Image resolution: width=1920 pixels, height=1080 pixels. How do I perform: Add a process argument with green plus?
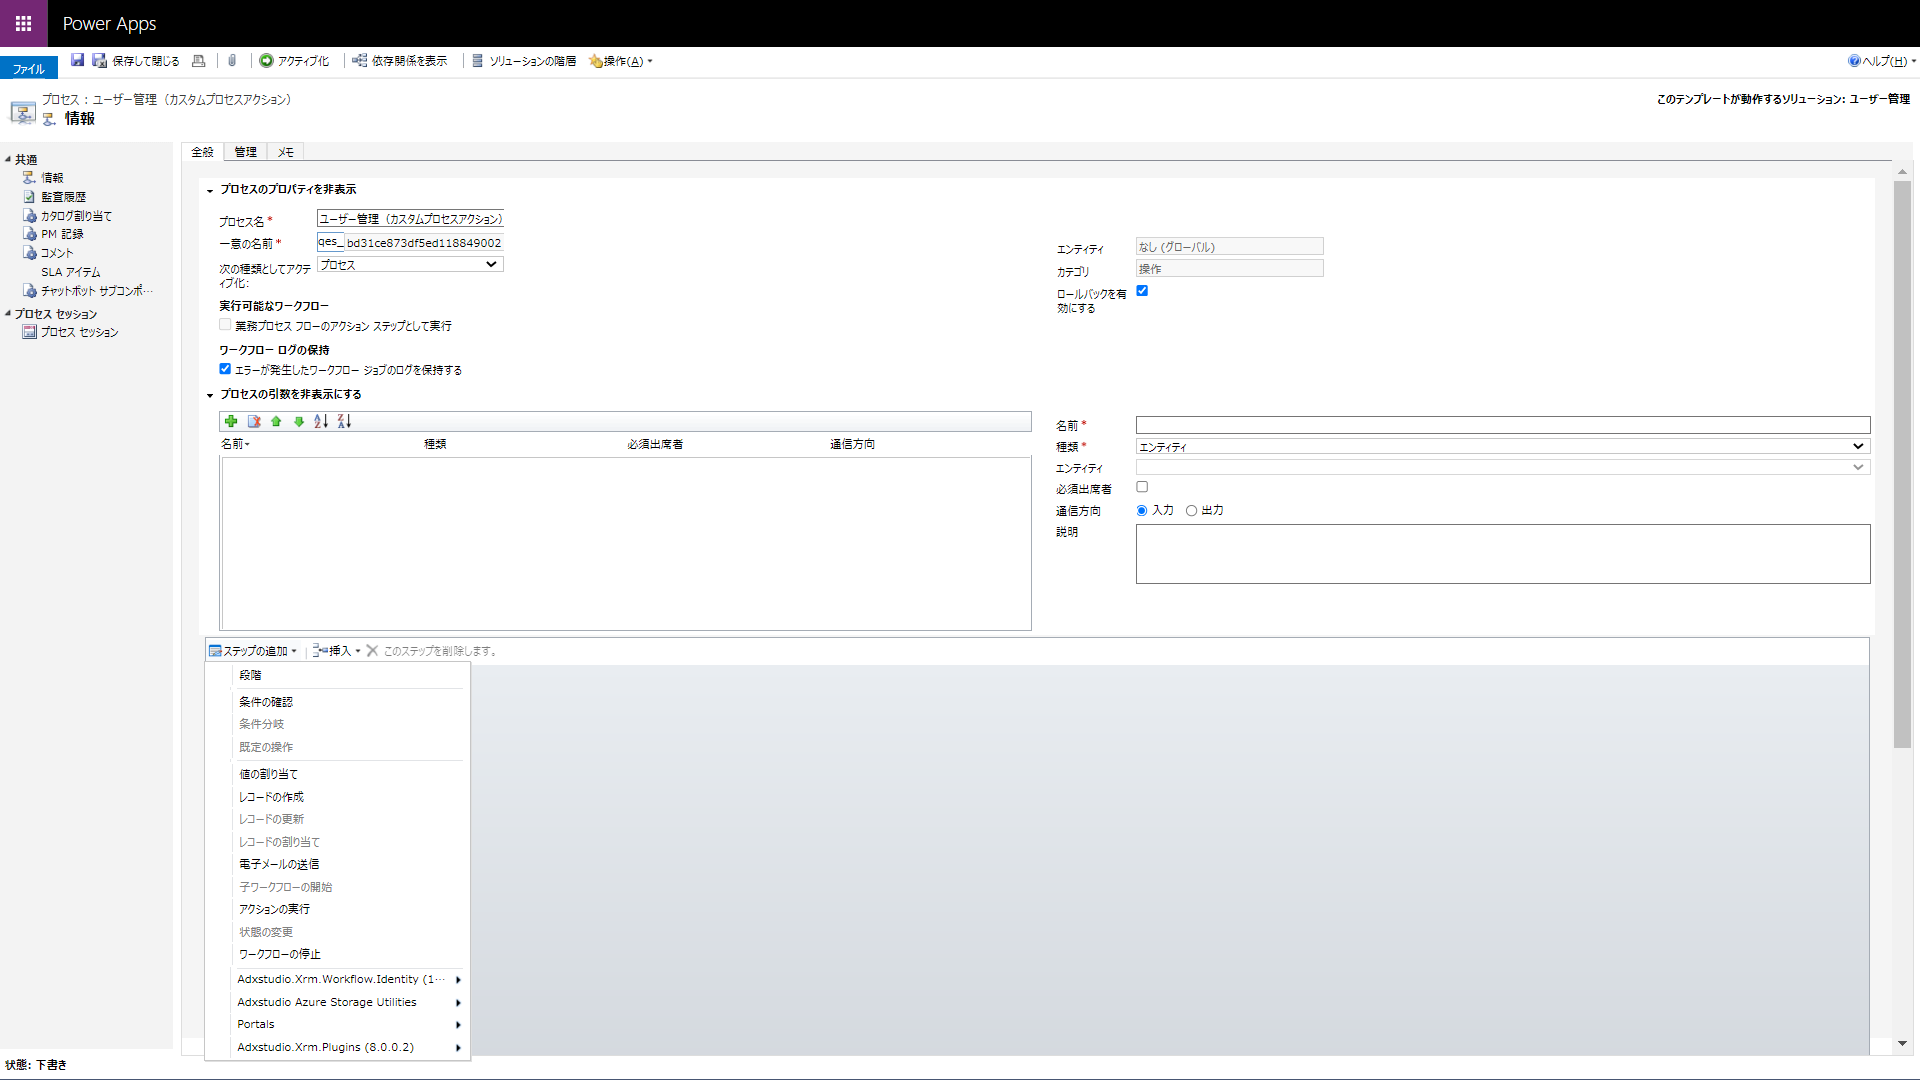click(x=231, y=421)
